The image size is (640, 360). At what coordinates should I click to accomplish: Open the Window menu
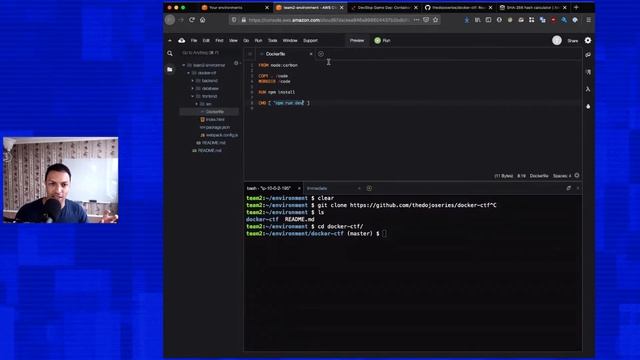click(290, 40)
